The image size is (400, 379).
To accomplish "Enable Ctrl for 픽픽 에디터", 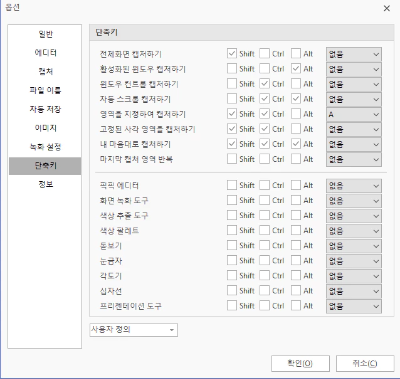I will (x=264, y=185).
